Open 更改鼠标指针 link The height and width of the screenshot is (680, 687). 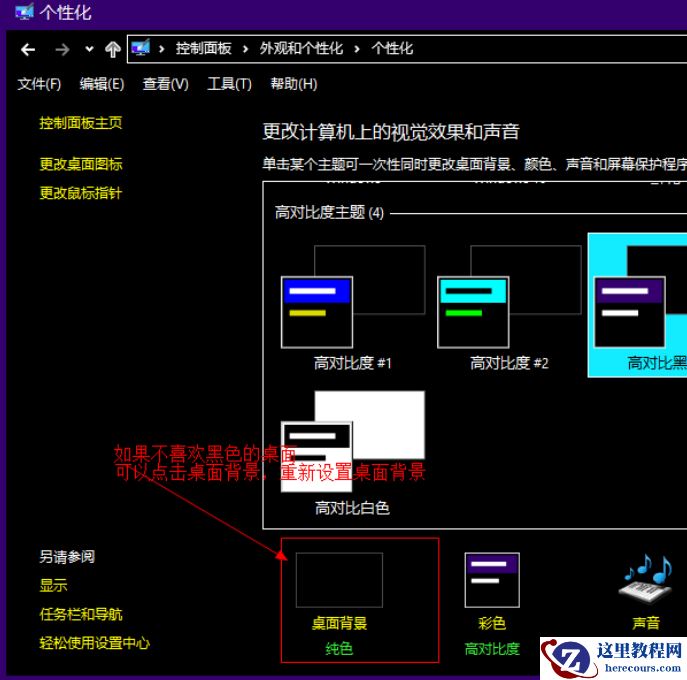pos(81,193)
